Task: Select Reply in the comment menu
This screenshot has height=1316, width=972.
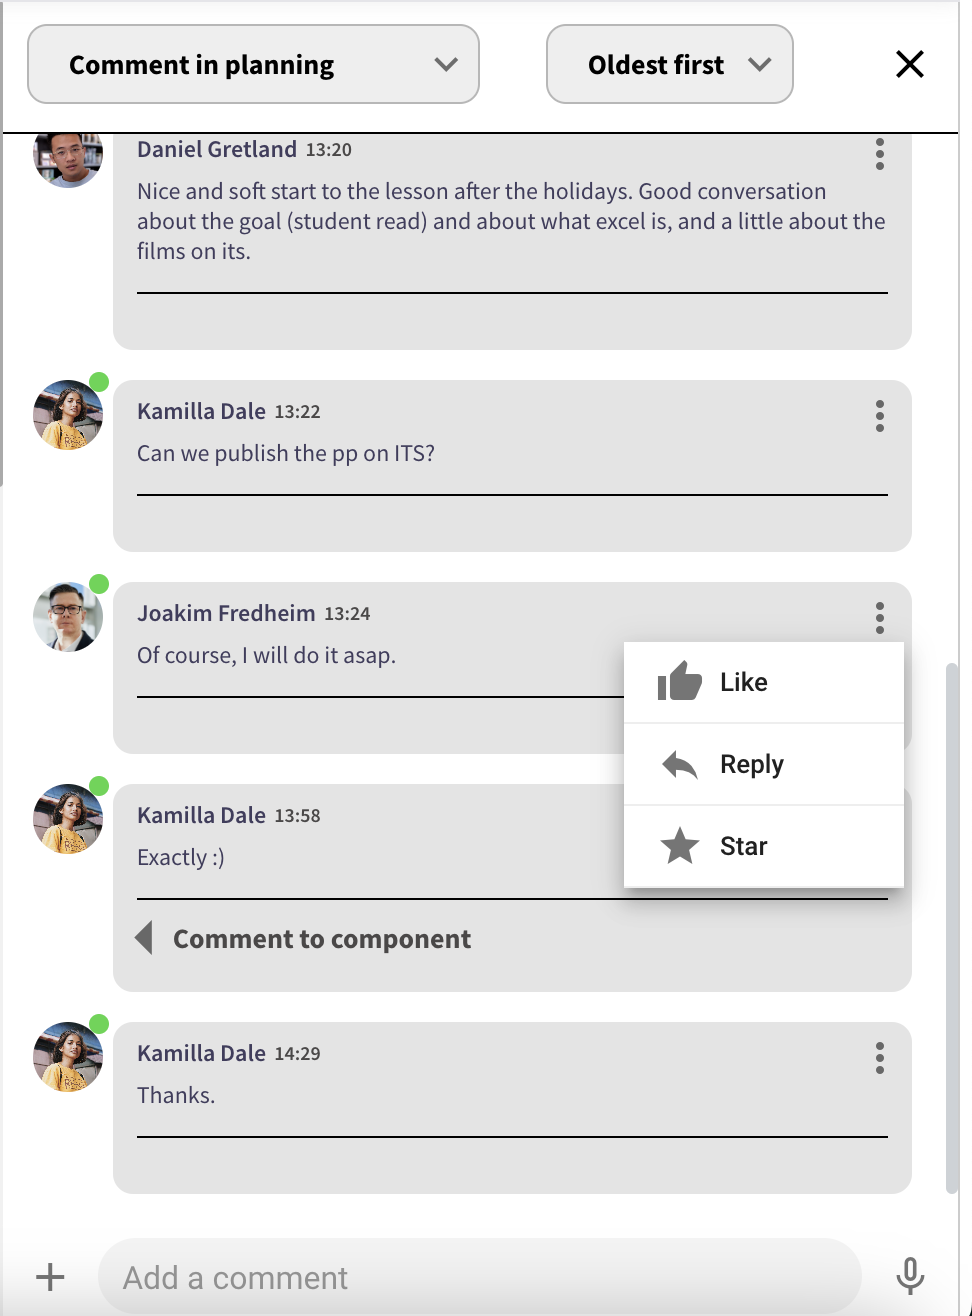Action: [x=752, y=765]
